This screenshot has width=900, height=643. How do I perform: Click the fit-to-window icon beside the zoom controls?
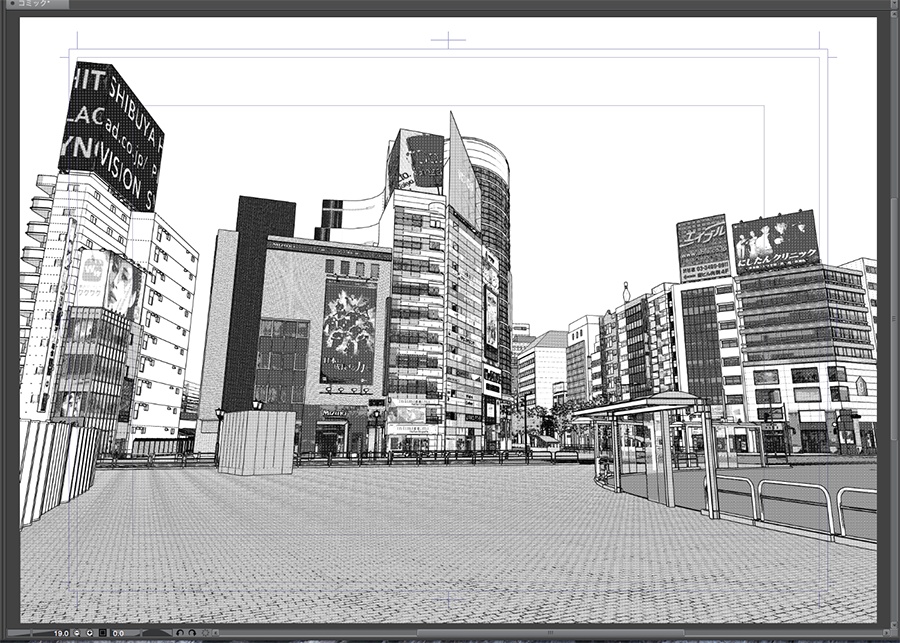click(102, 632)
